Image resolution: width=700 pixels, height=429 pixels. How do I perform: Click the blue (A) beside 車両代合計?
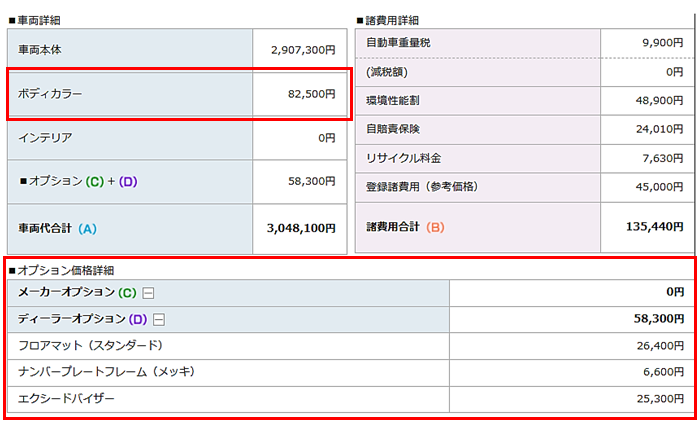tap(87, 229)
